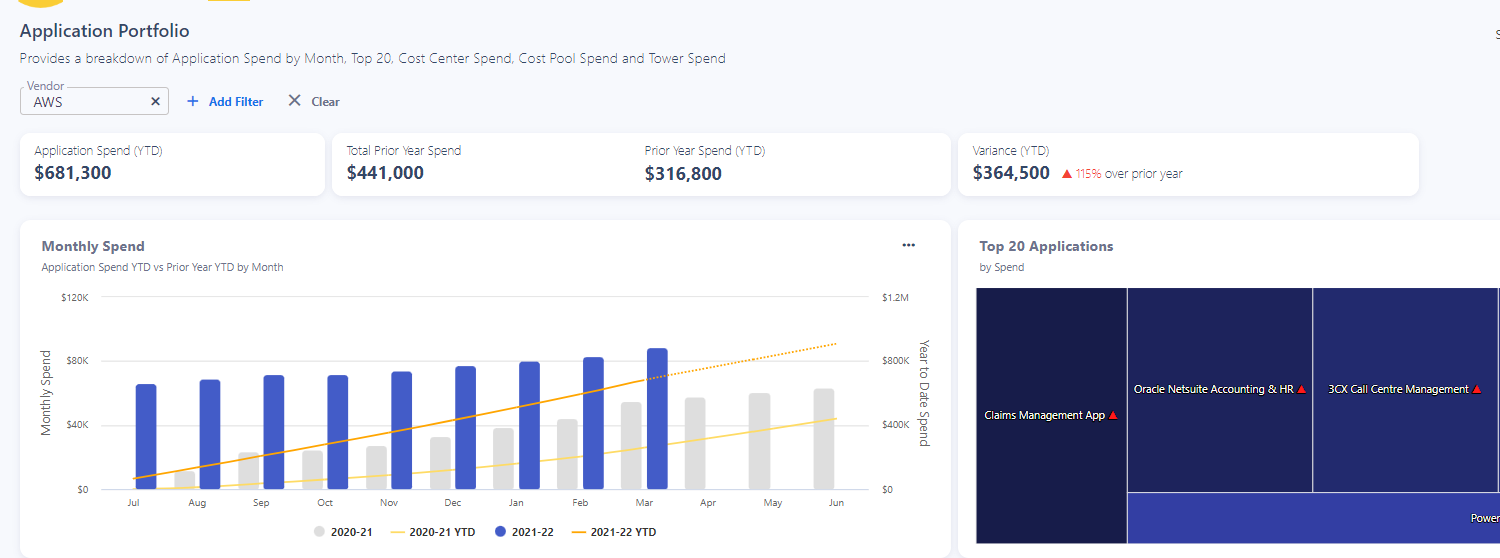Toggle the 2021-22 legend series
1500x558 pixels.
(525, 532)
